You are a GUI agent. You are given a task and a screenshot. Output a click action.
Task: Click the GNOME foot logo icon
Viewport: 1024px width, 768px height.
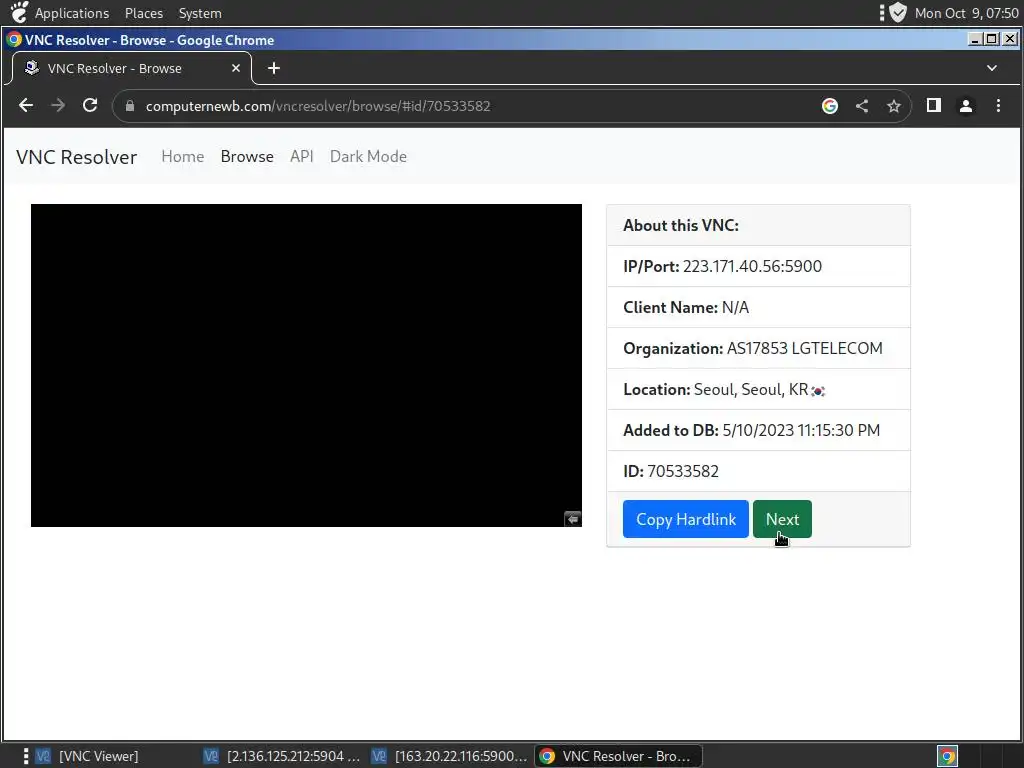click(20, 12)
